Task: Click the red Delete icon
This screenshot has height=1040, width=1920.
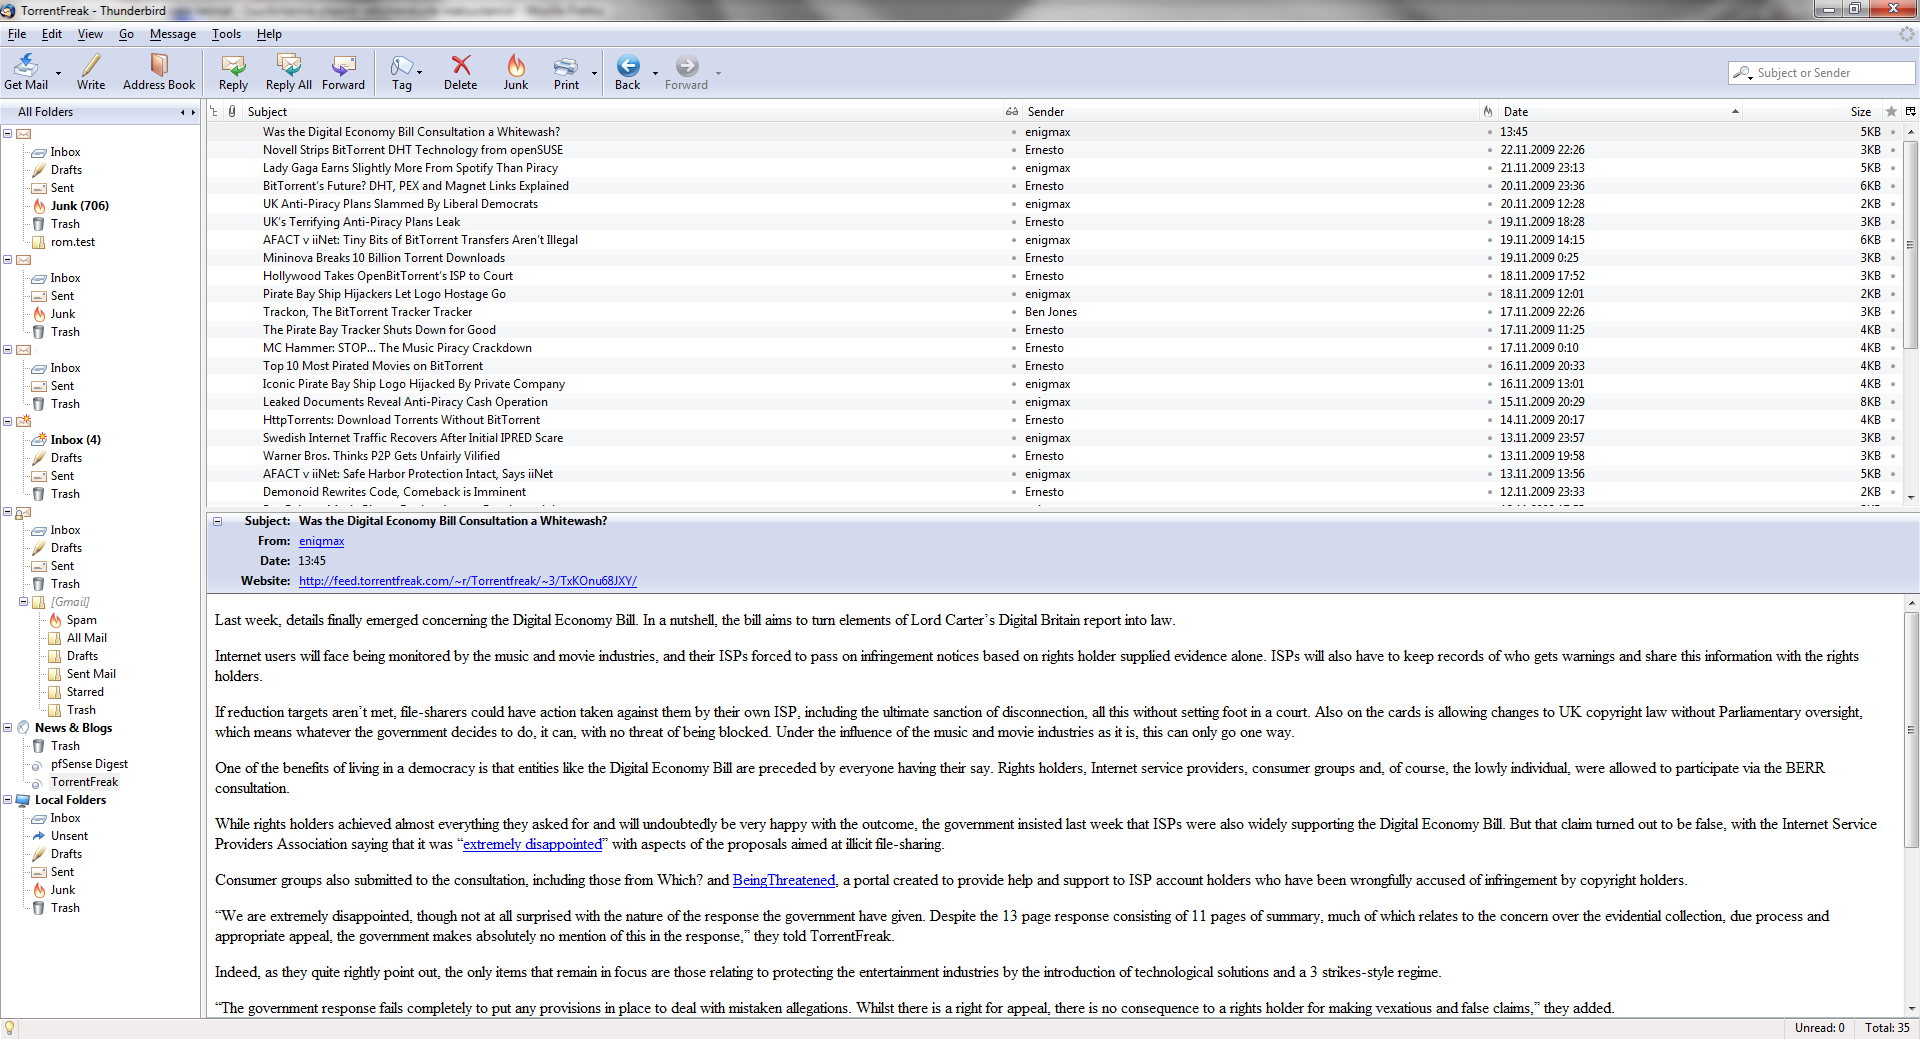Action: coord(461,66)
